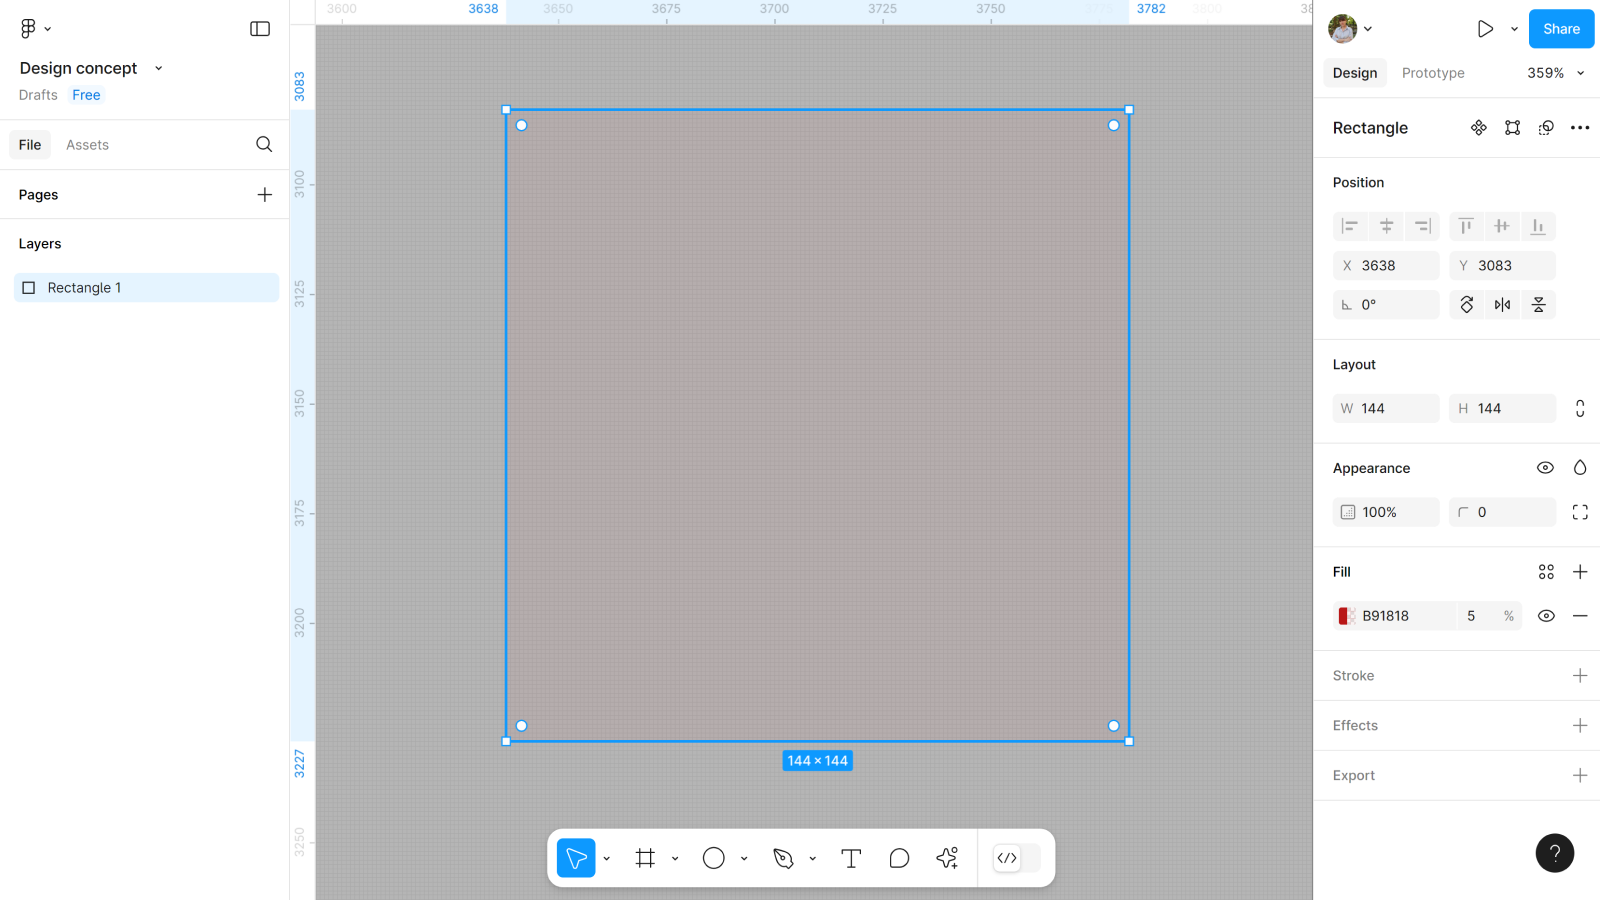Viewport: 1600px width, 900px height.
Task: Click the Share button
Action: pyautogui.click(x=1560, y=29)
